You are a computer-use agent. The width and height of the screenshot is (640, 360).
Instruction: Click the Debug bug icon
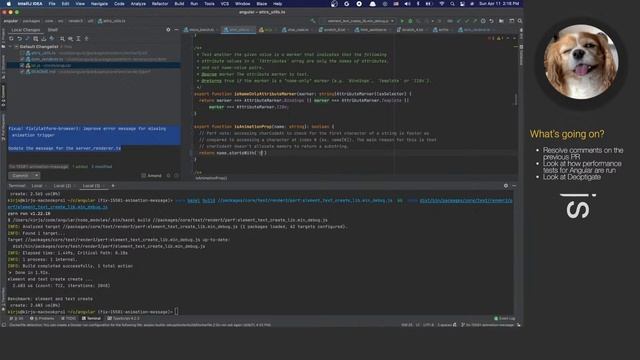pos(410,21)
